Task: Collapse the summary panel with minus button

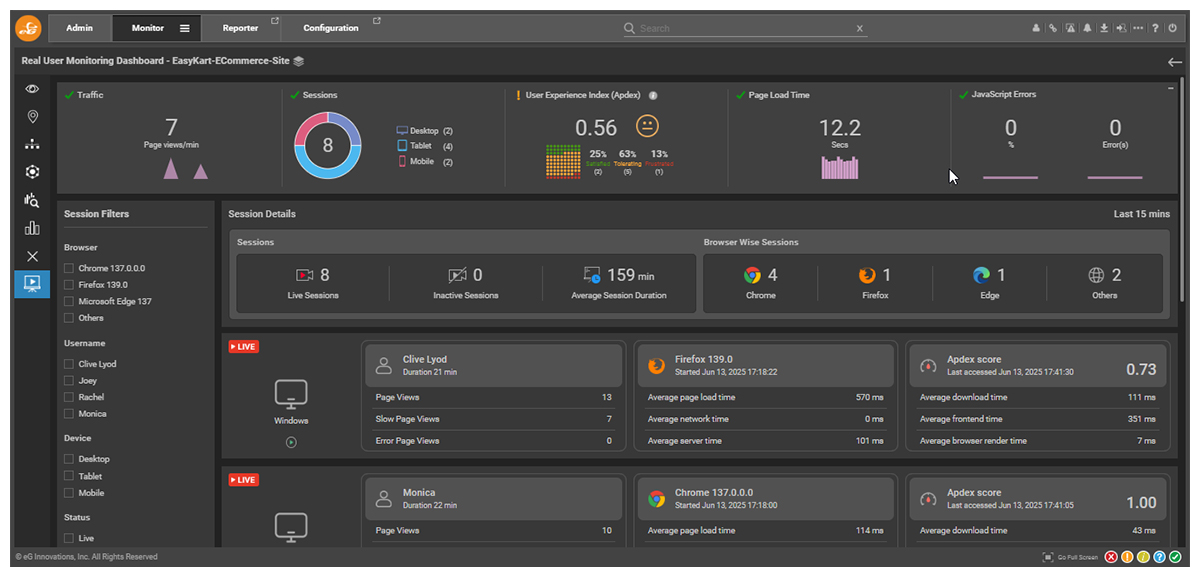Action: (x=1170, y=89)
